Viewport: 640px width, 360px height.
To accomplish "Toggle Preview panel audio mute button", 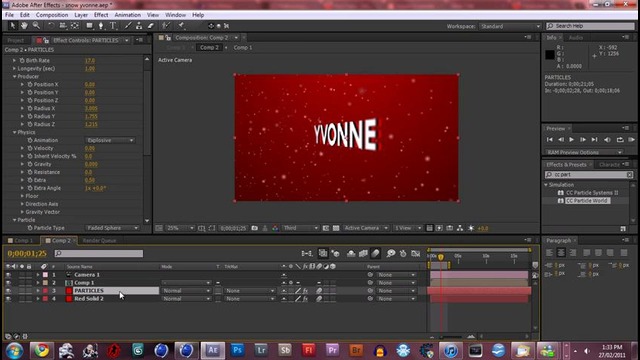I will [x=607, y=140].
